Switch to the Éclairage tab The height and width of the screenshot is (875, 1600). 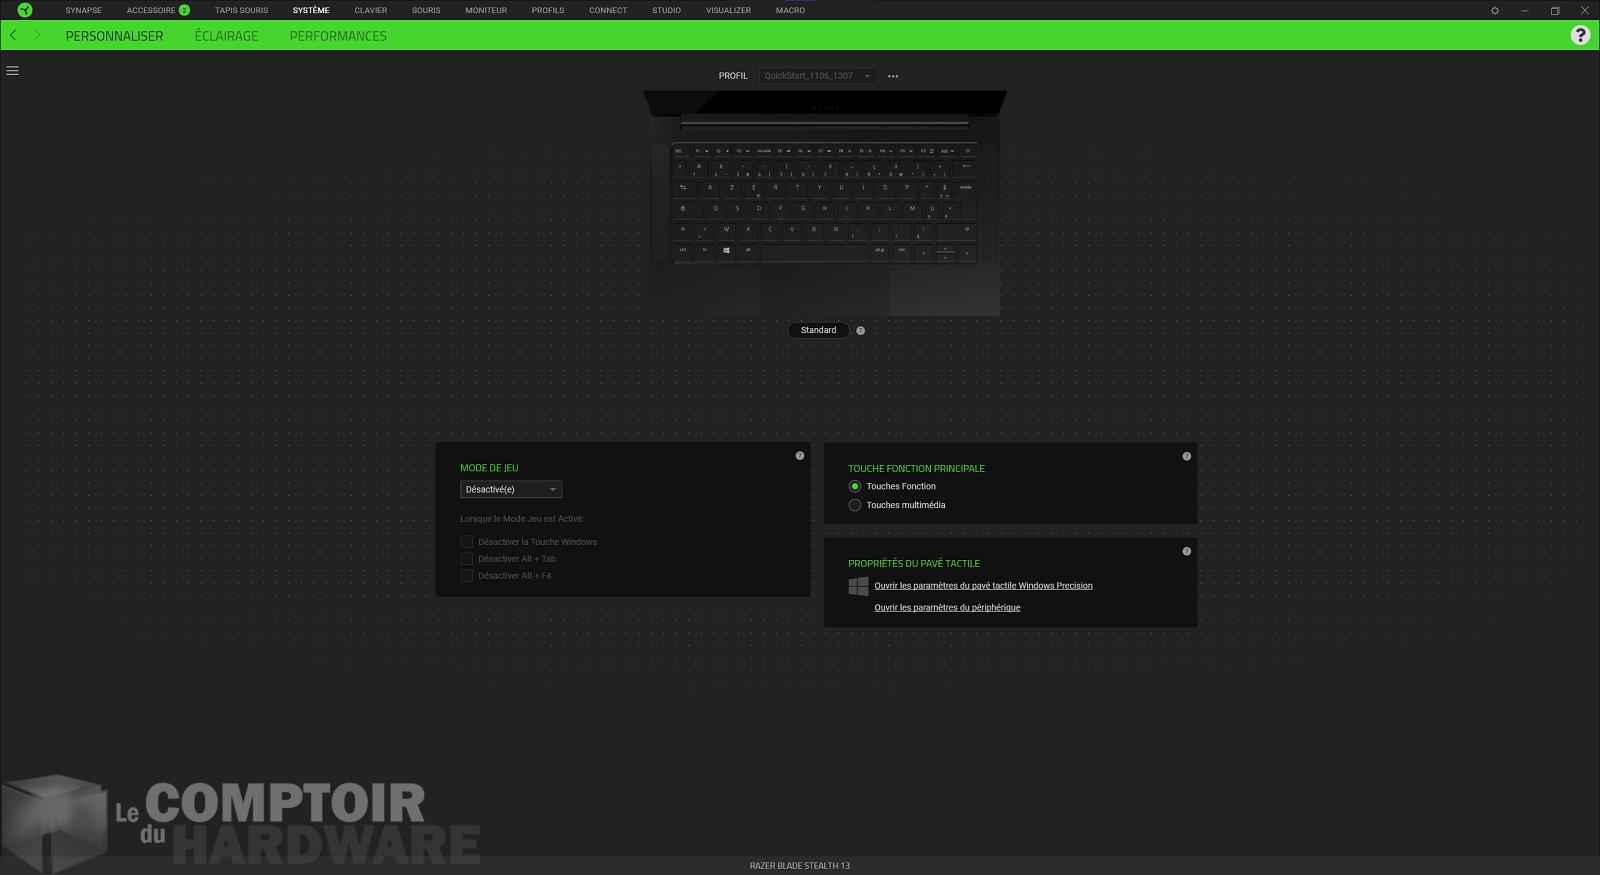pyautogui.click(x=226, y=36)
